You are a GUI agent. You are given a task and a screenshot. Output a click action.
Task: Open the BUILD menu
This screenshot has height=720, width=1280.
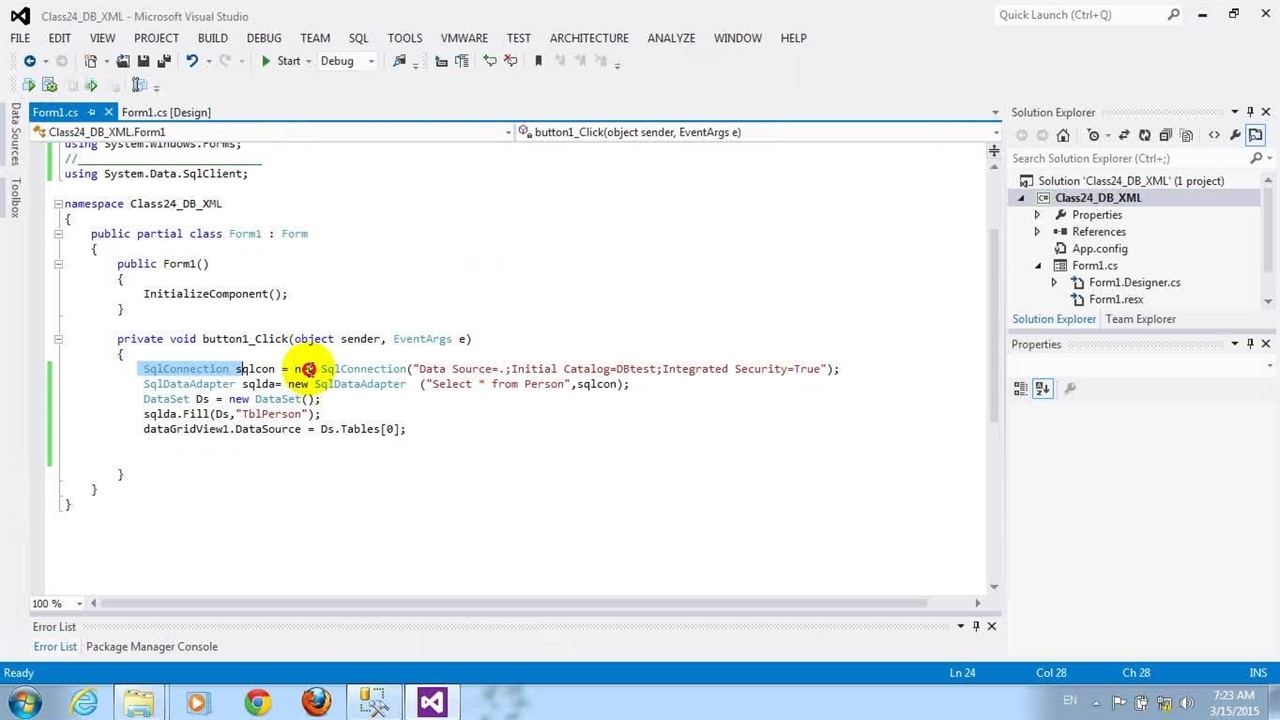[x=212, y=38]
